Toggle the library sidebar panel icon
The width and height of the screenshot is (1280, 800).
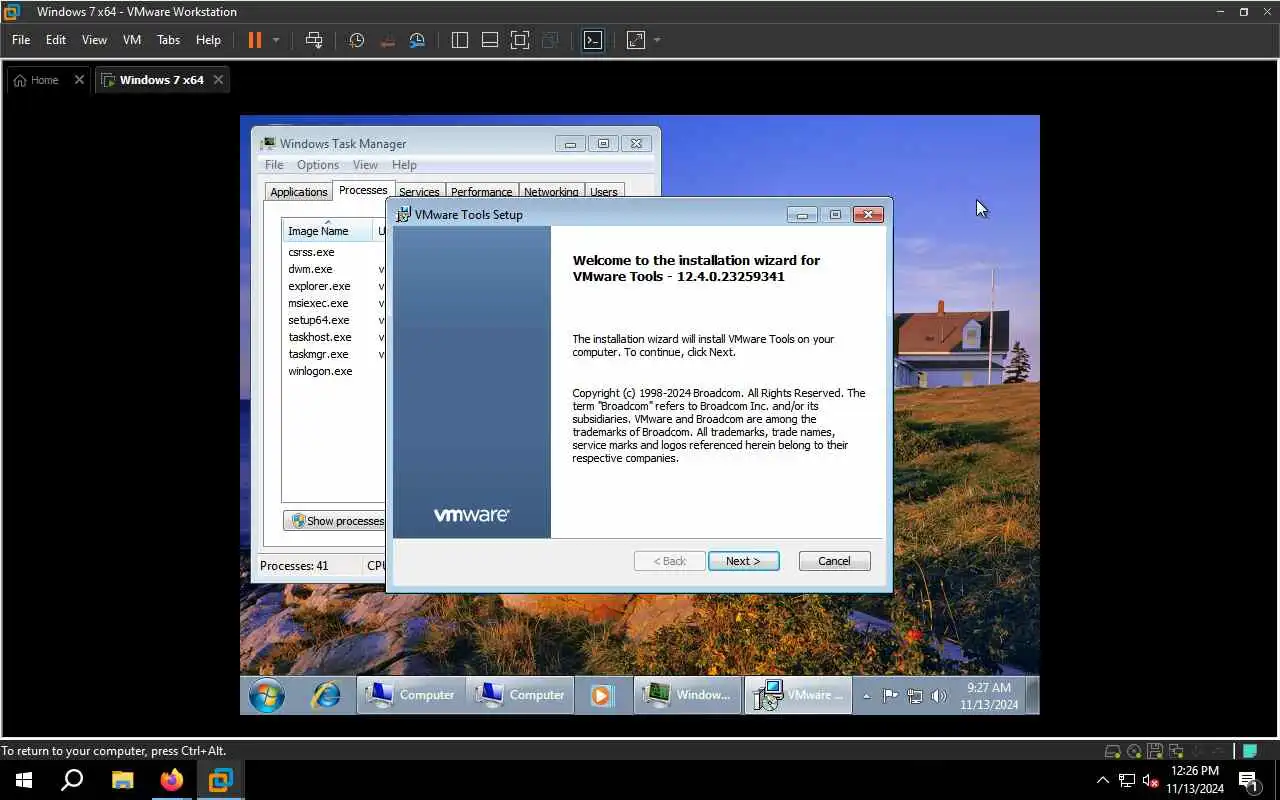460,40
